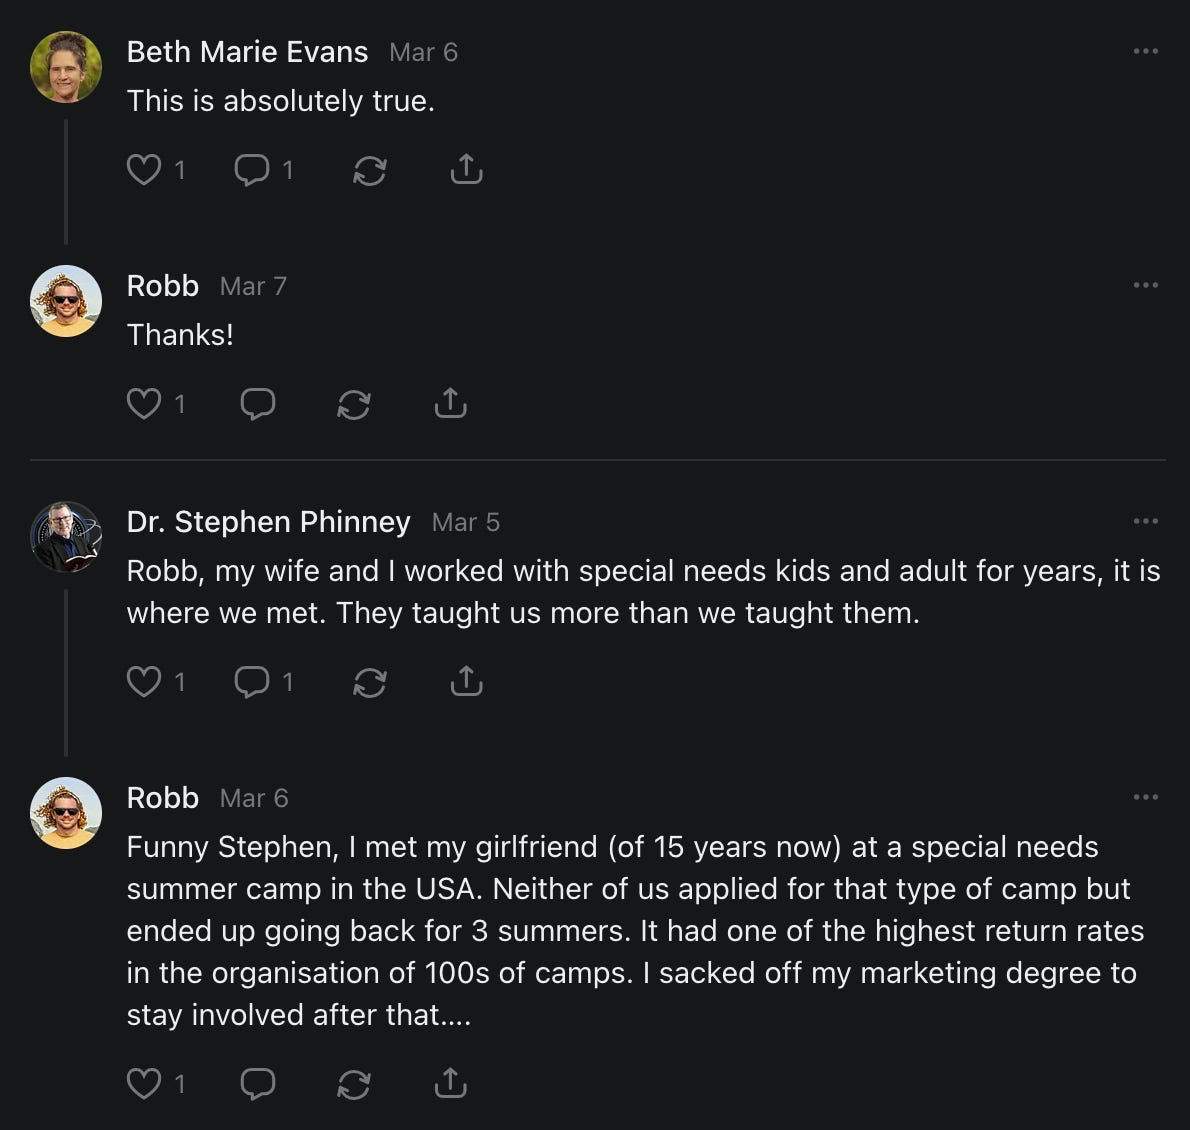
Task: Like Robb's "Thanks!" reply
Action: (144, 404)
